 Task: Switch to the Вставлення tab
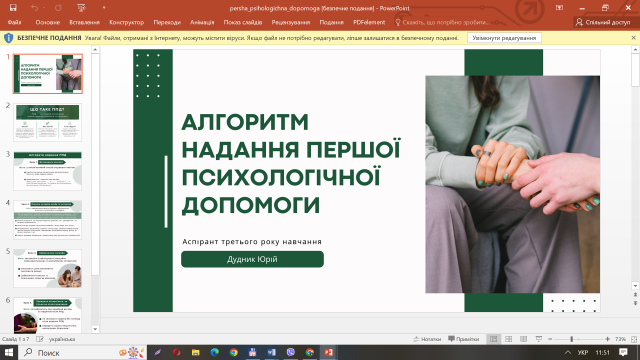point(84,22)
